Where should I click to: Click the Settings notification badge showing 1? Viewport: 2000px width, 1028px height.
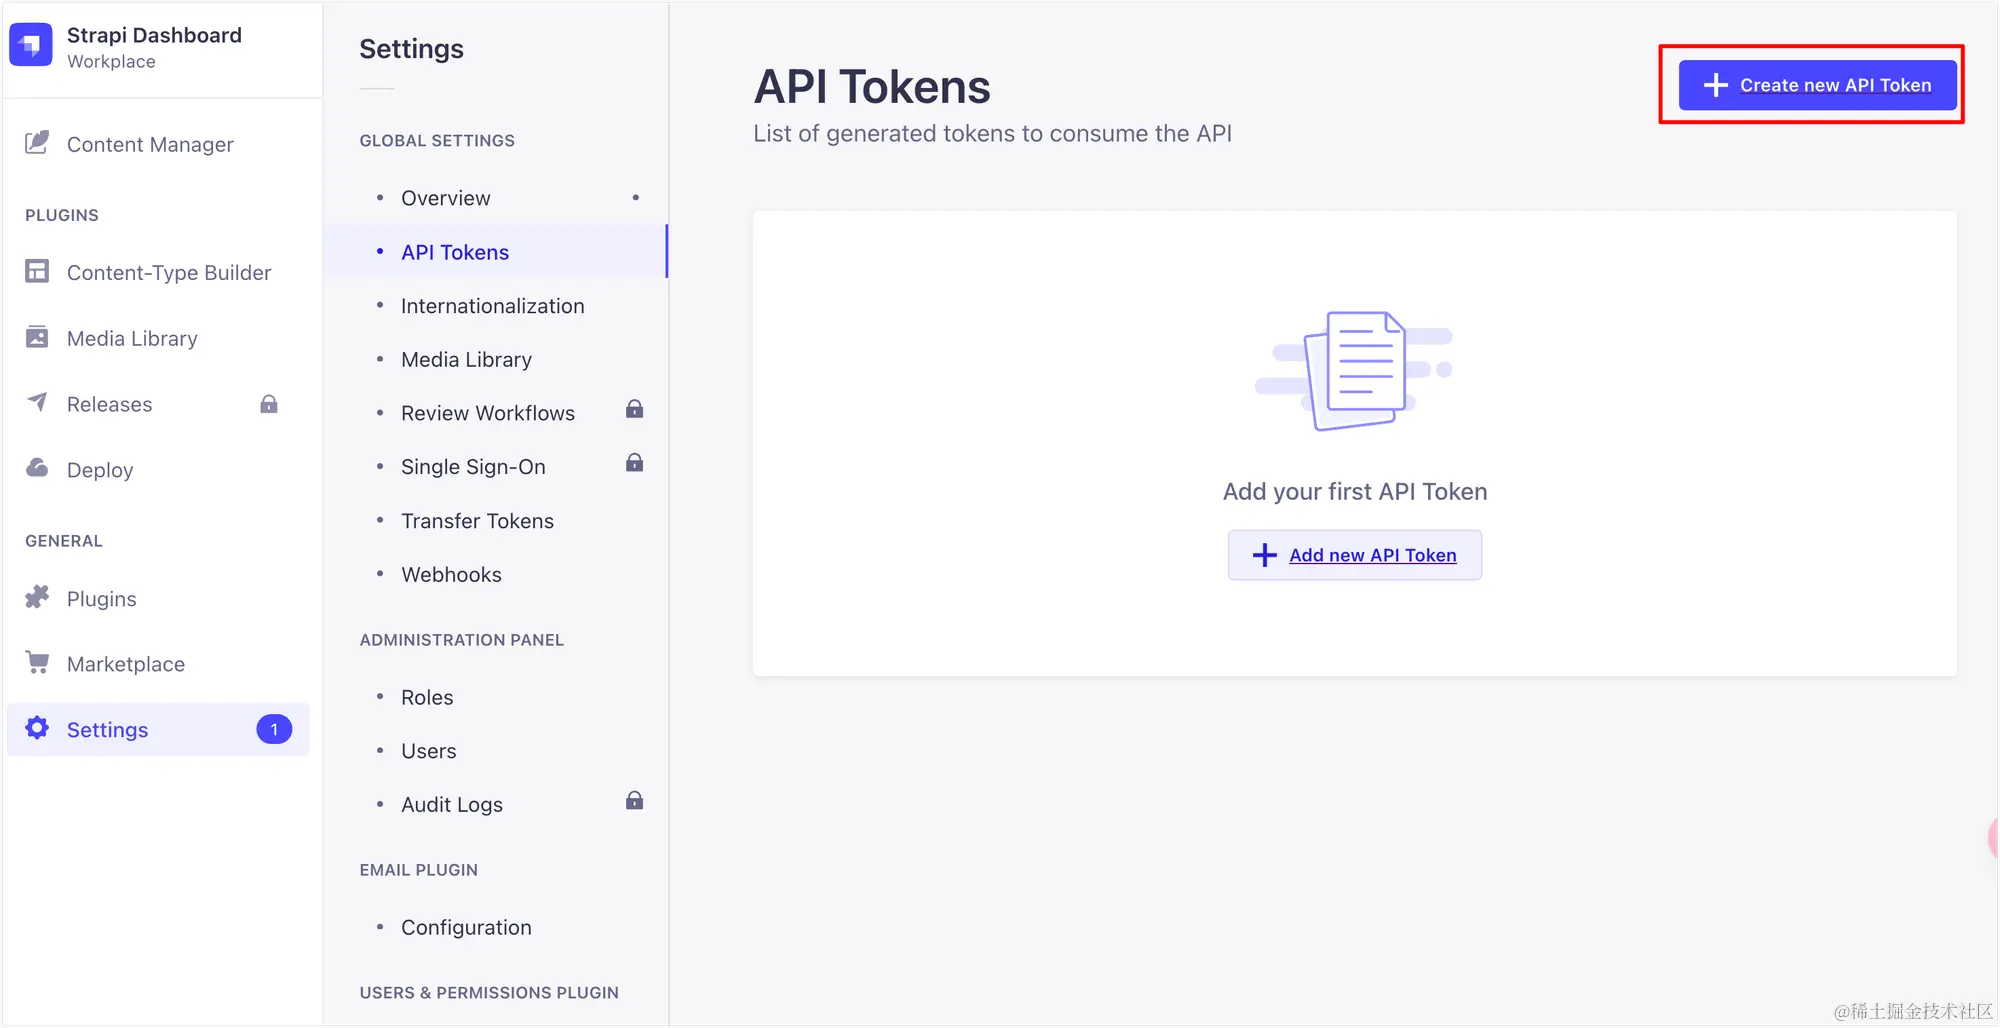[x=274, y=729]
